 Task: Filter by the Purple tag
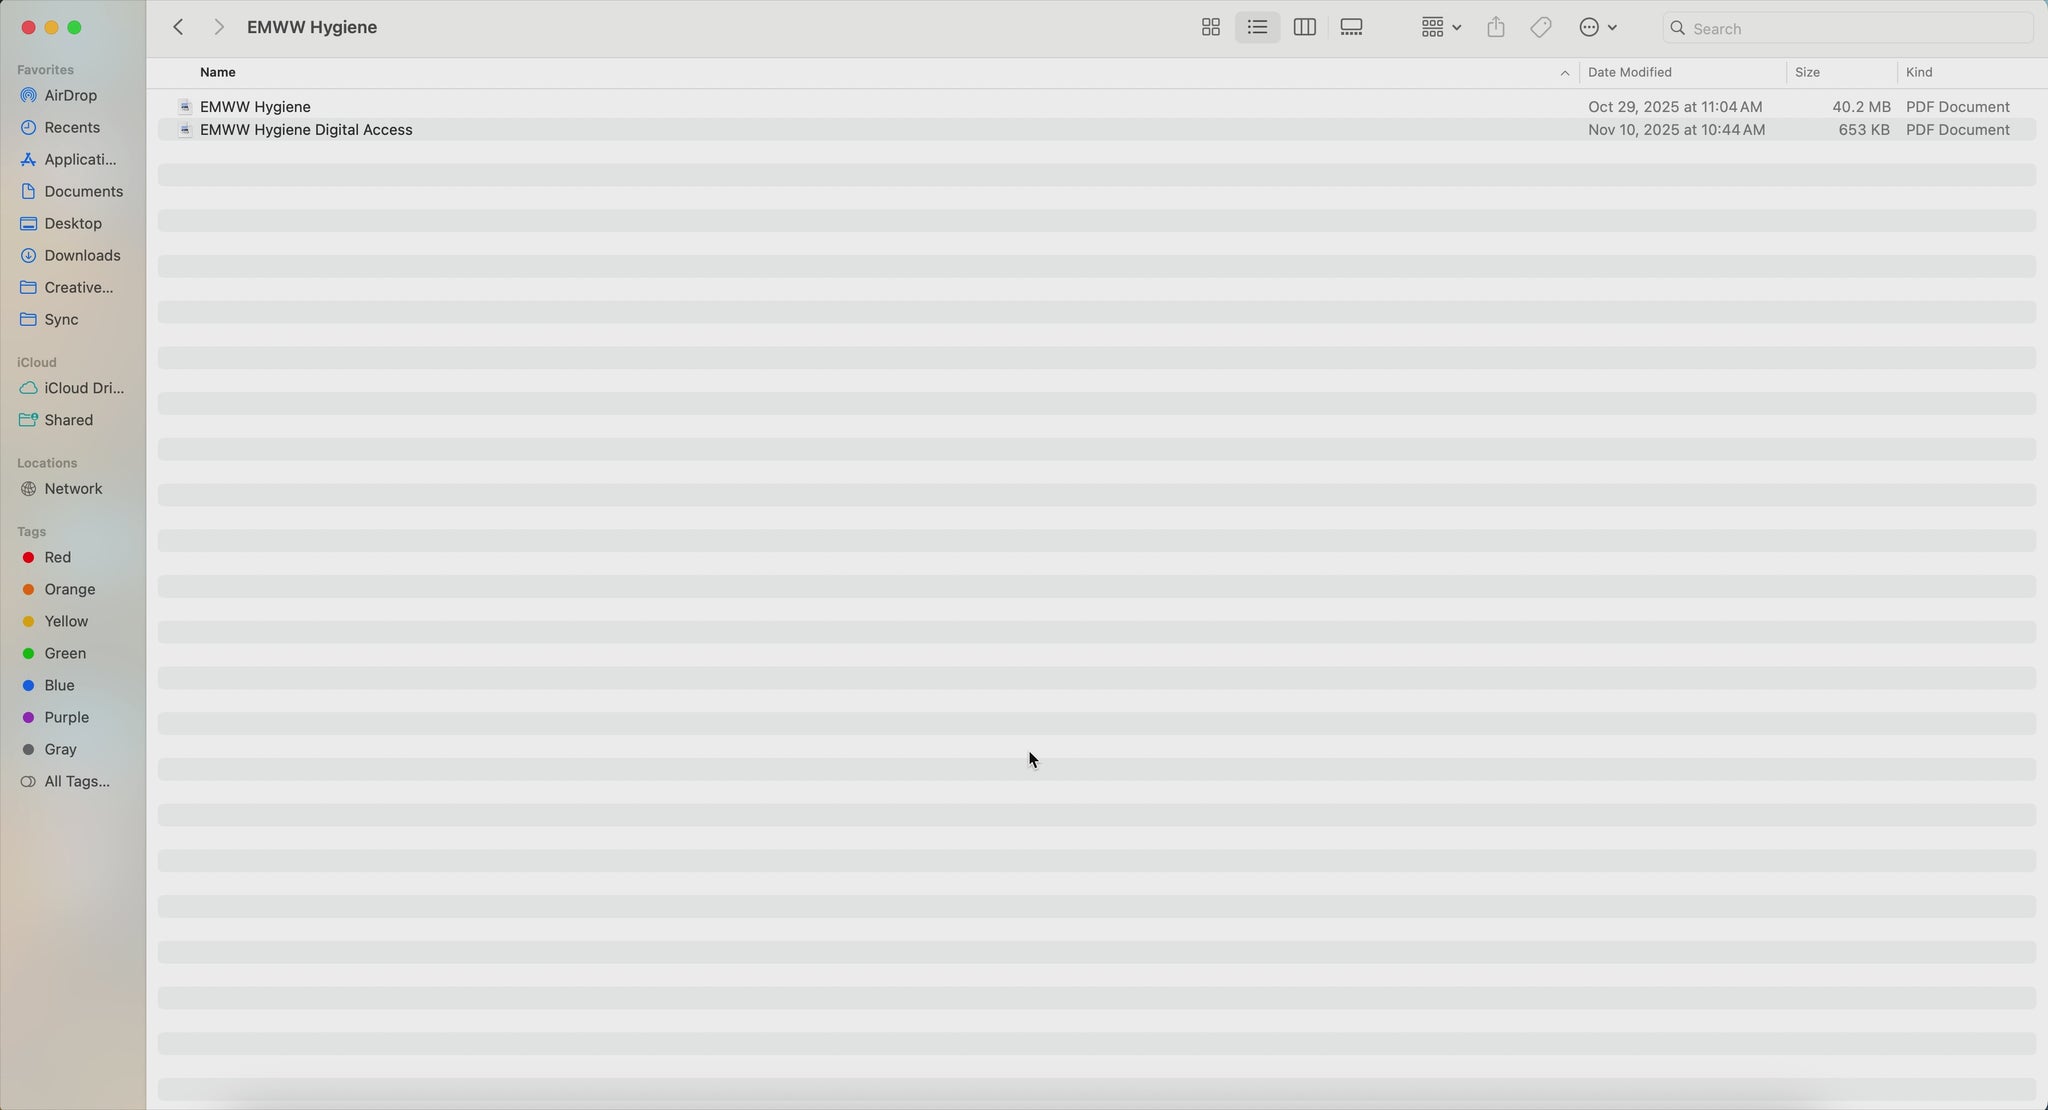66,718
